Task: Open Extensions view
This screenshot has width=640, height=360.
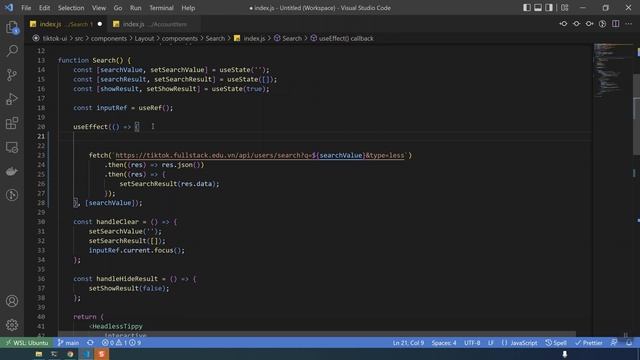Action: (x=12, y=123)
